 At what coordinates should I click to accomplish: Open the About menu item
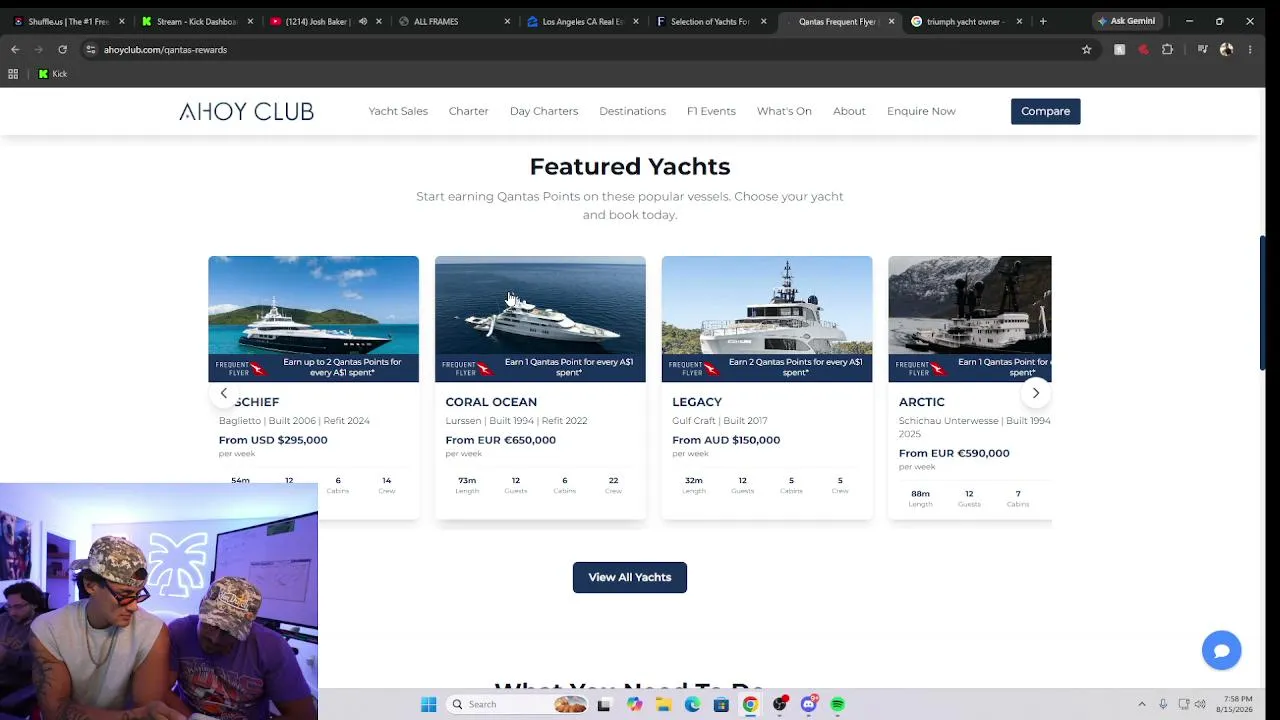point(849,111)
